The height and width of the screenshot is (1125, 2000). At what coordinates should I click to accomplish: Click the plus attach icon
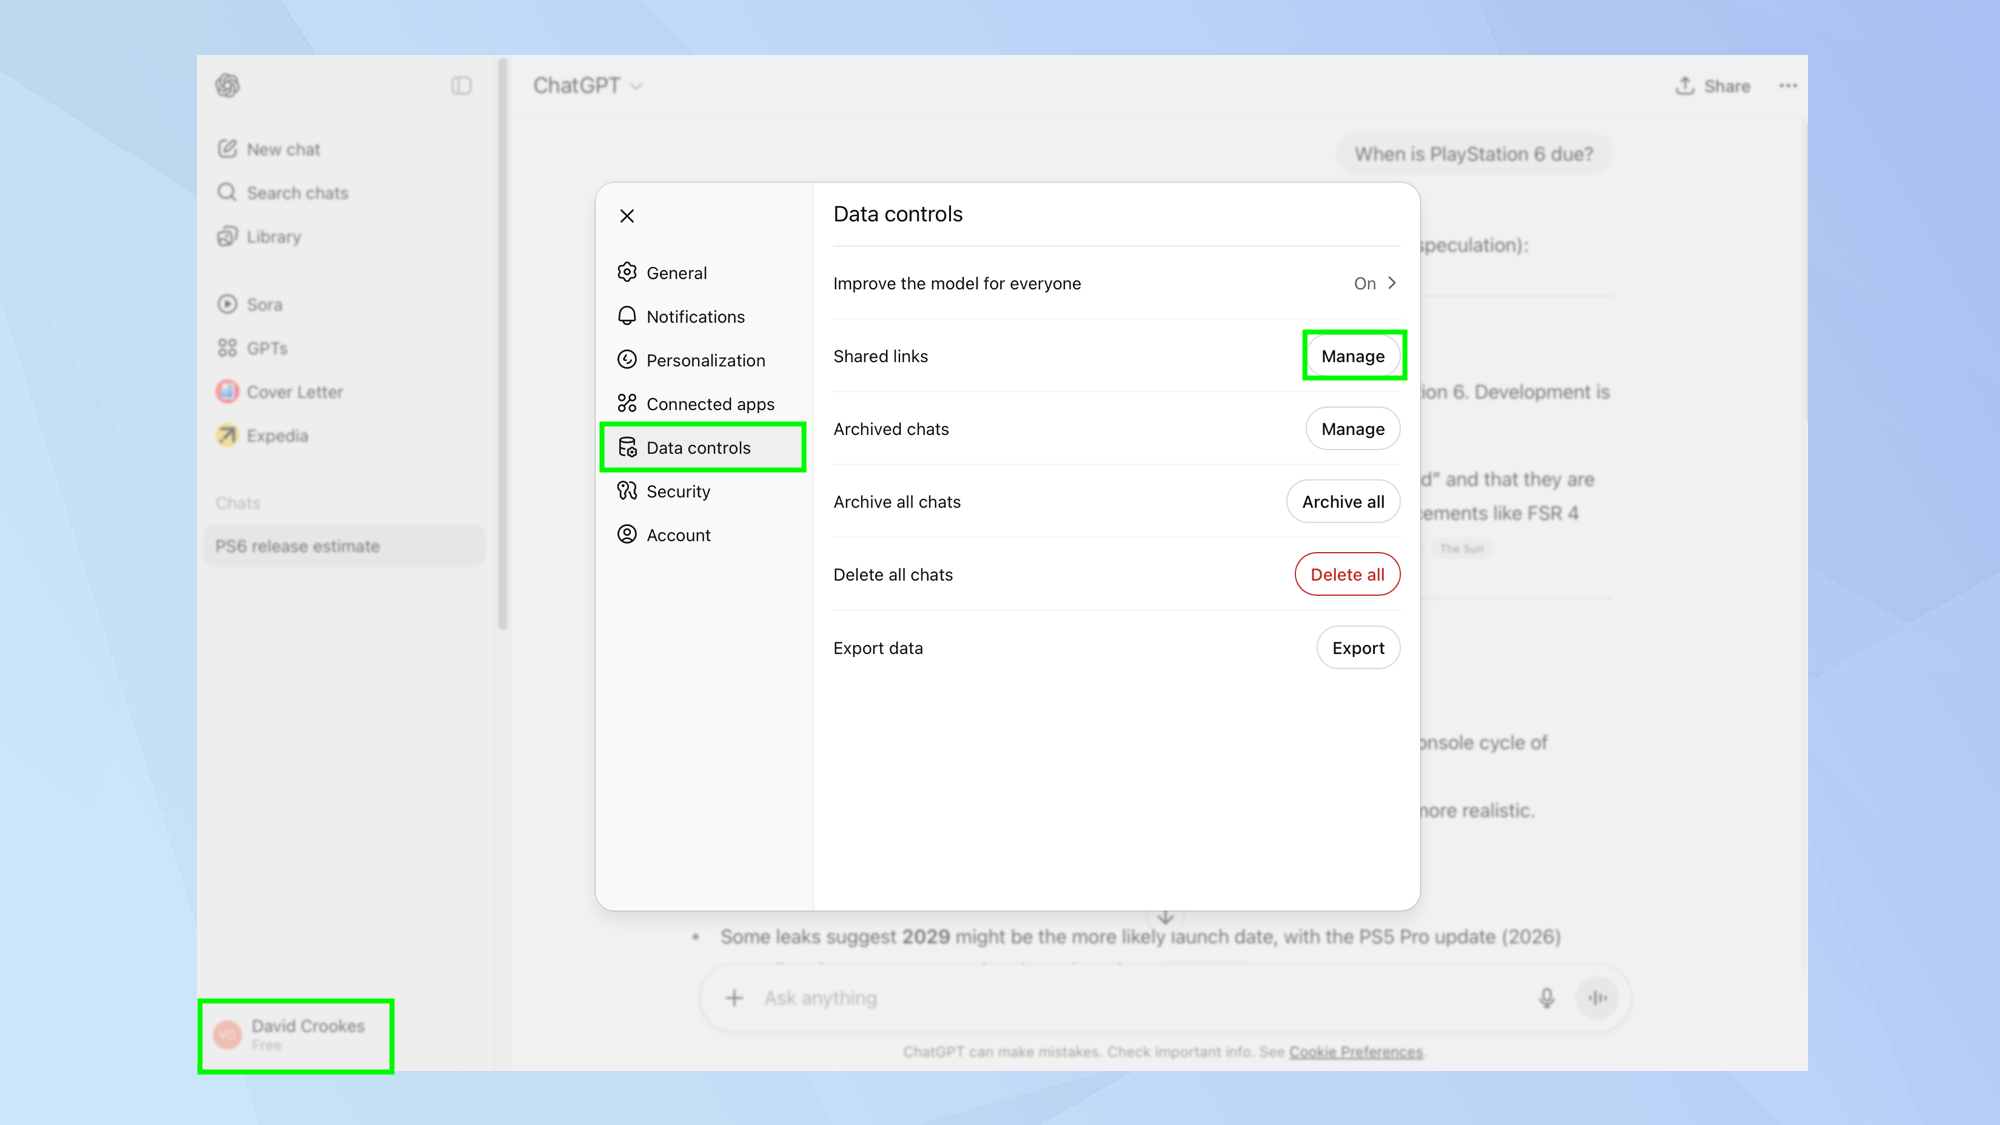[x=734, y=998]
